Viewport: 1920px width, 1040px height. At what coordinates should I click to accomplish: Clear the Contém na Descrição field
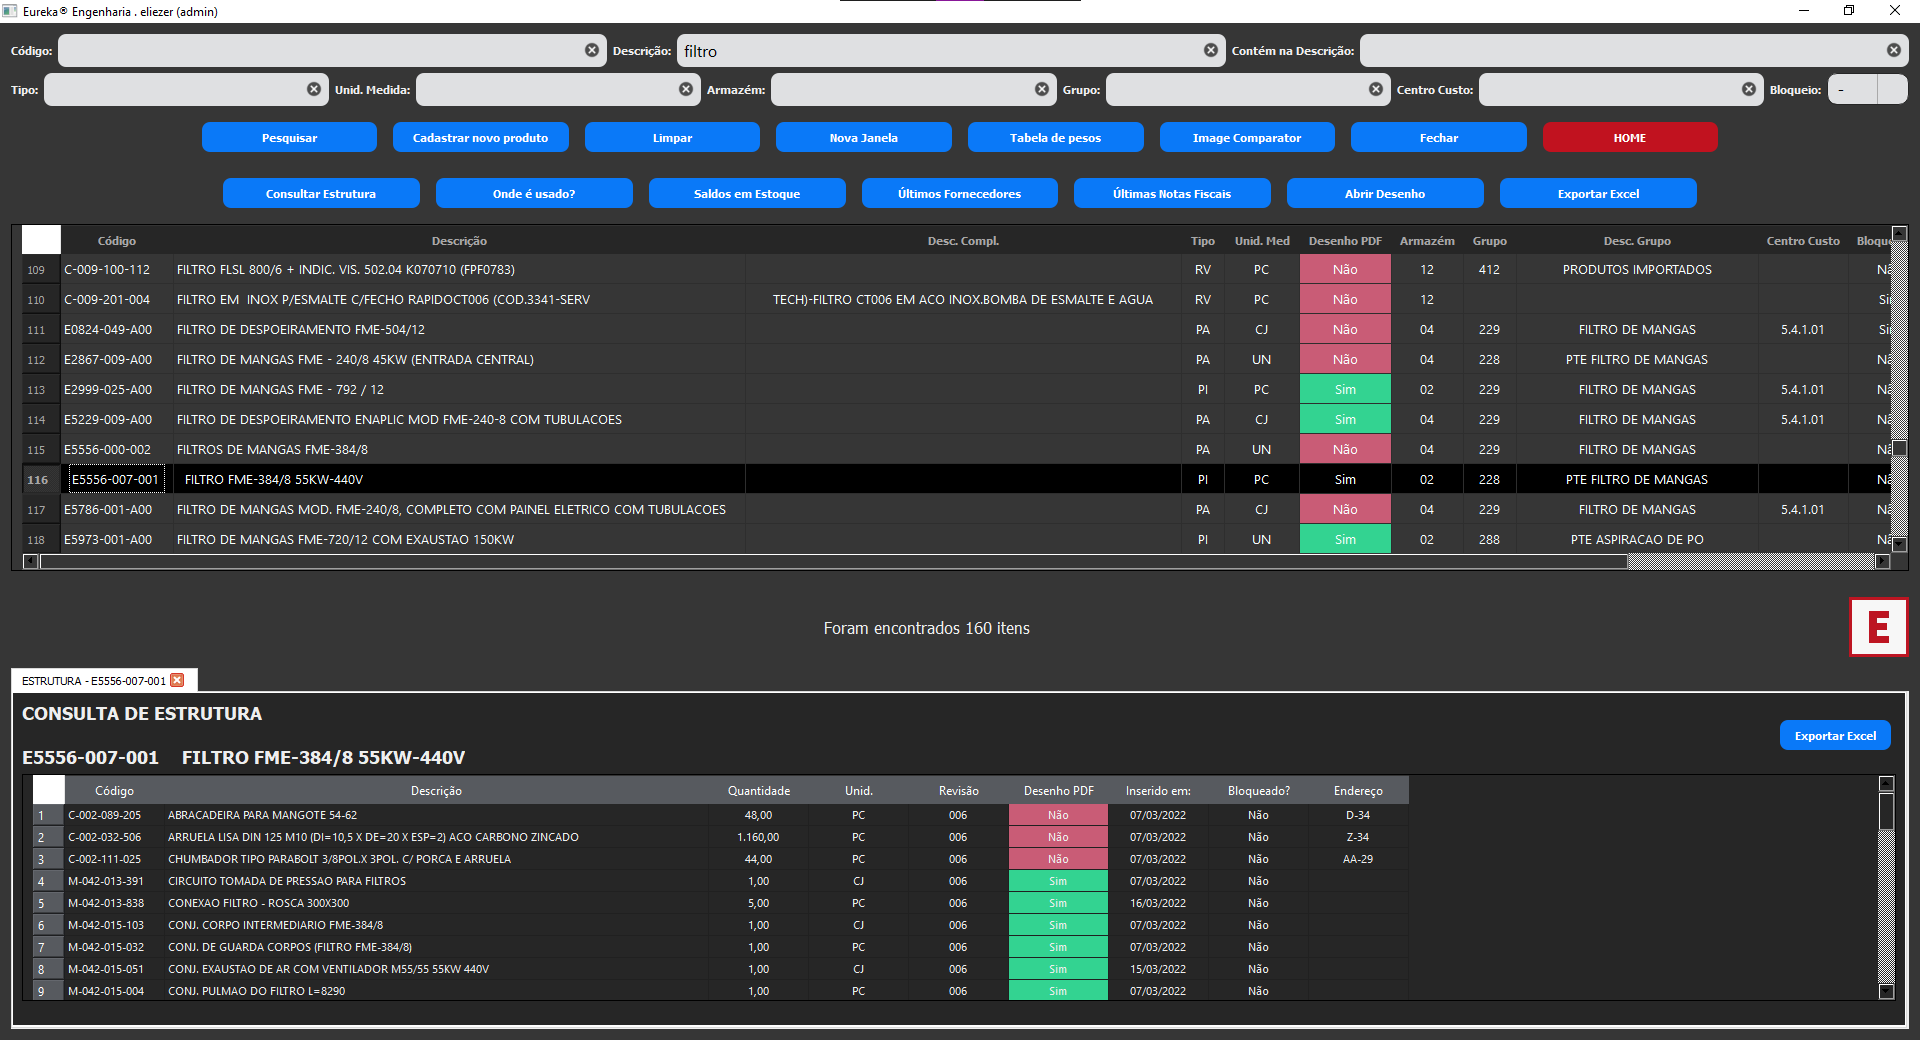click(1894, 50)
